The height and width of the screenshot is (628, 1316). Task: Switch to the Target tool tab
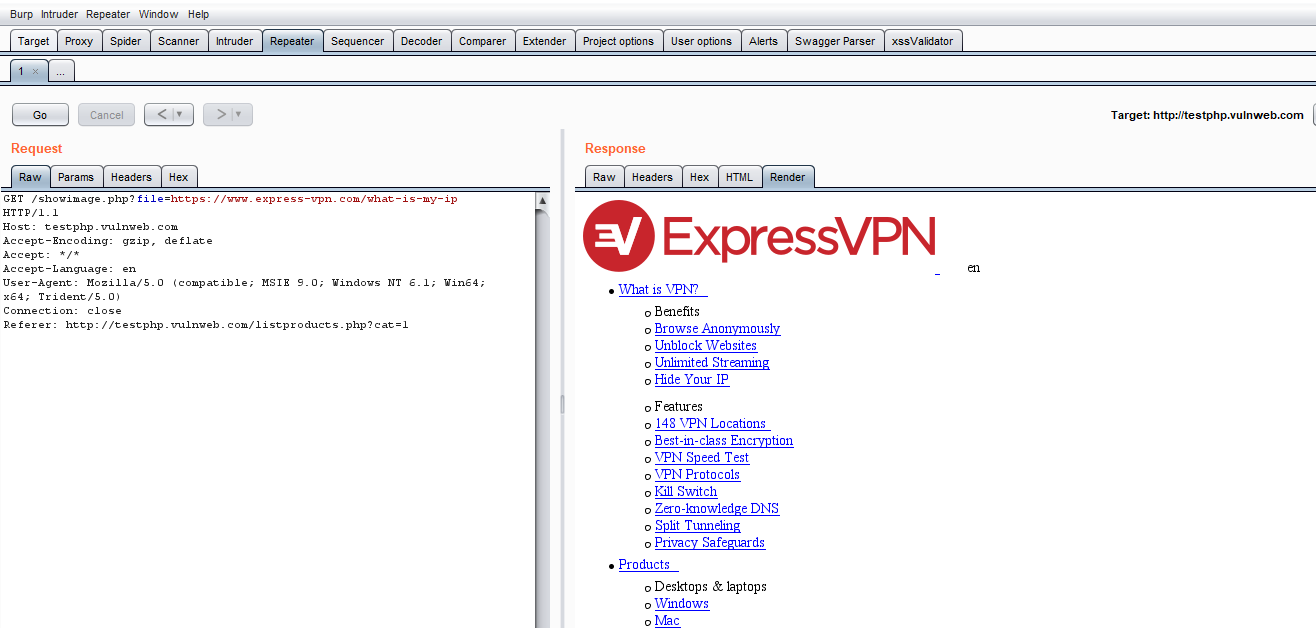33,41
